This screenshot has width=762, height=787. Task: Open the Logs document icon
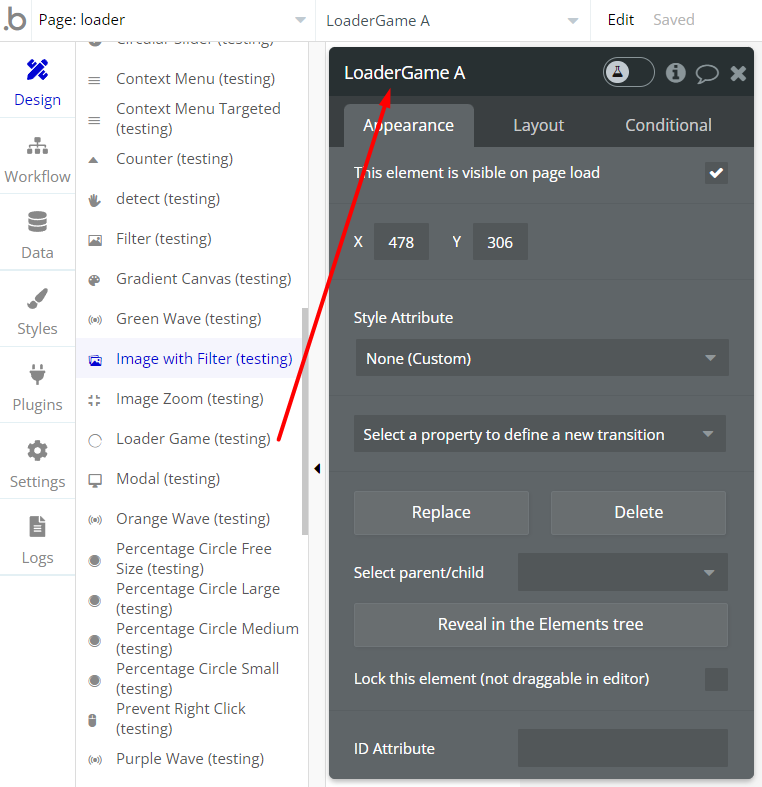37,527
